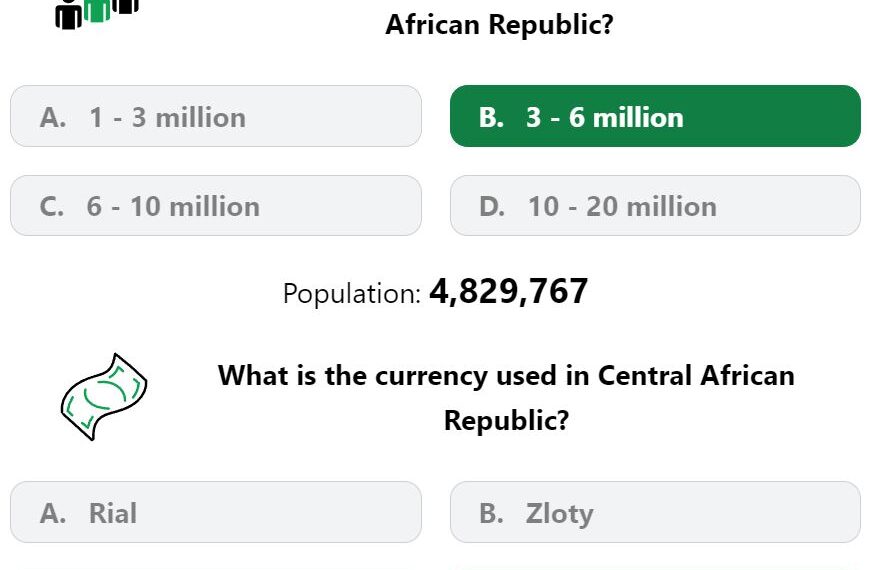870x570 pixels.
Task: Click the 'B.' letter on green answer
Action: coord(492,118)
